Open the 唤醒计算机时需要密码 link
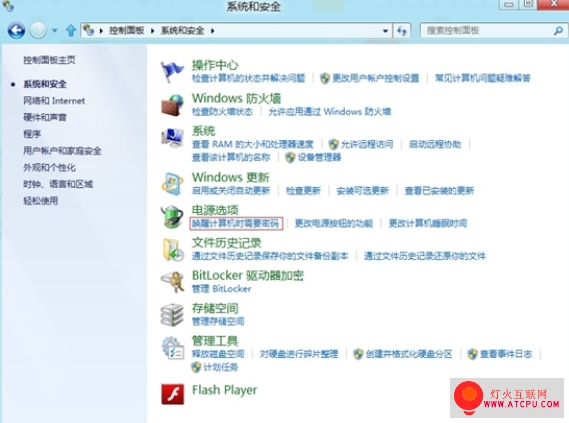 236,223
